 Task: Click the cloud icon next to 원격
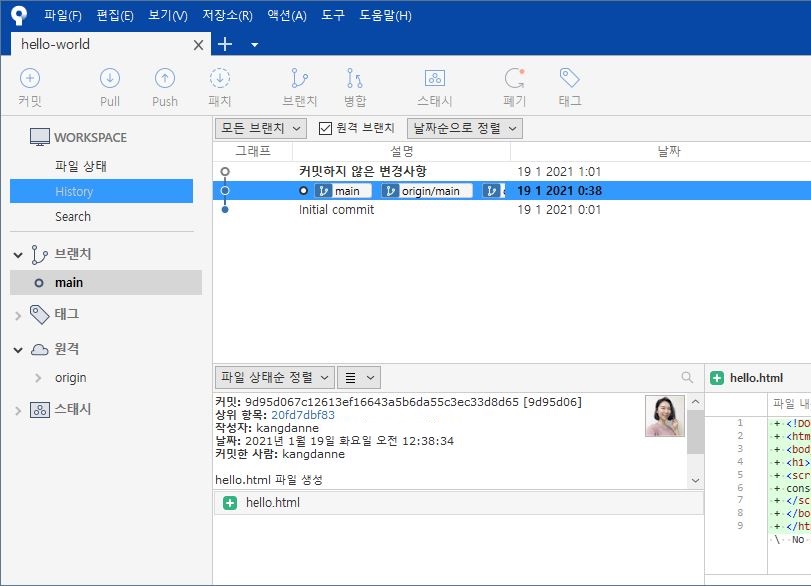pos(39,349)
